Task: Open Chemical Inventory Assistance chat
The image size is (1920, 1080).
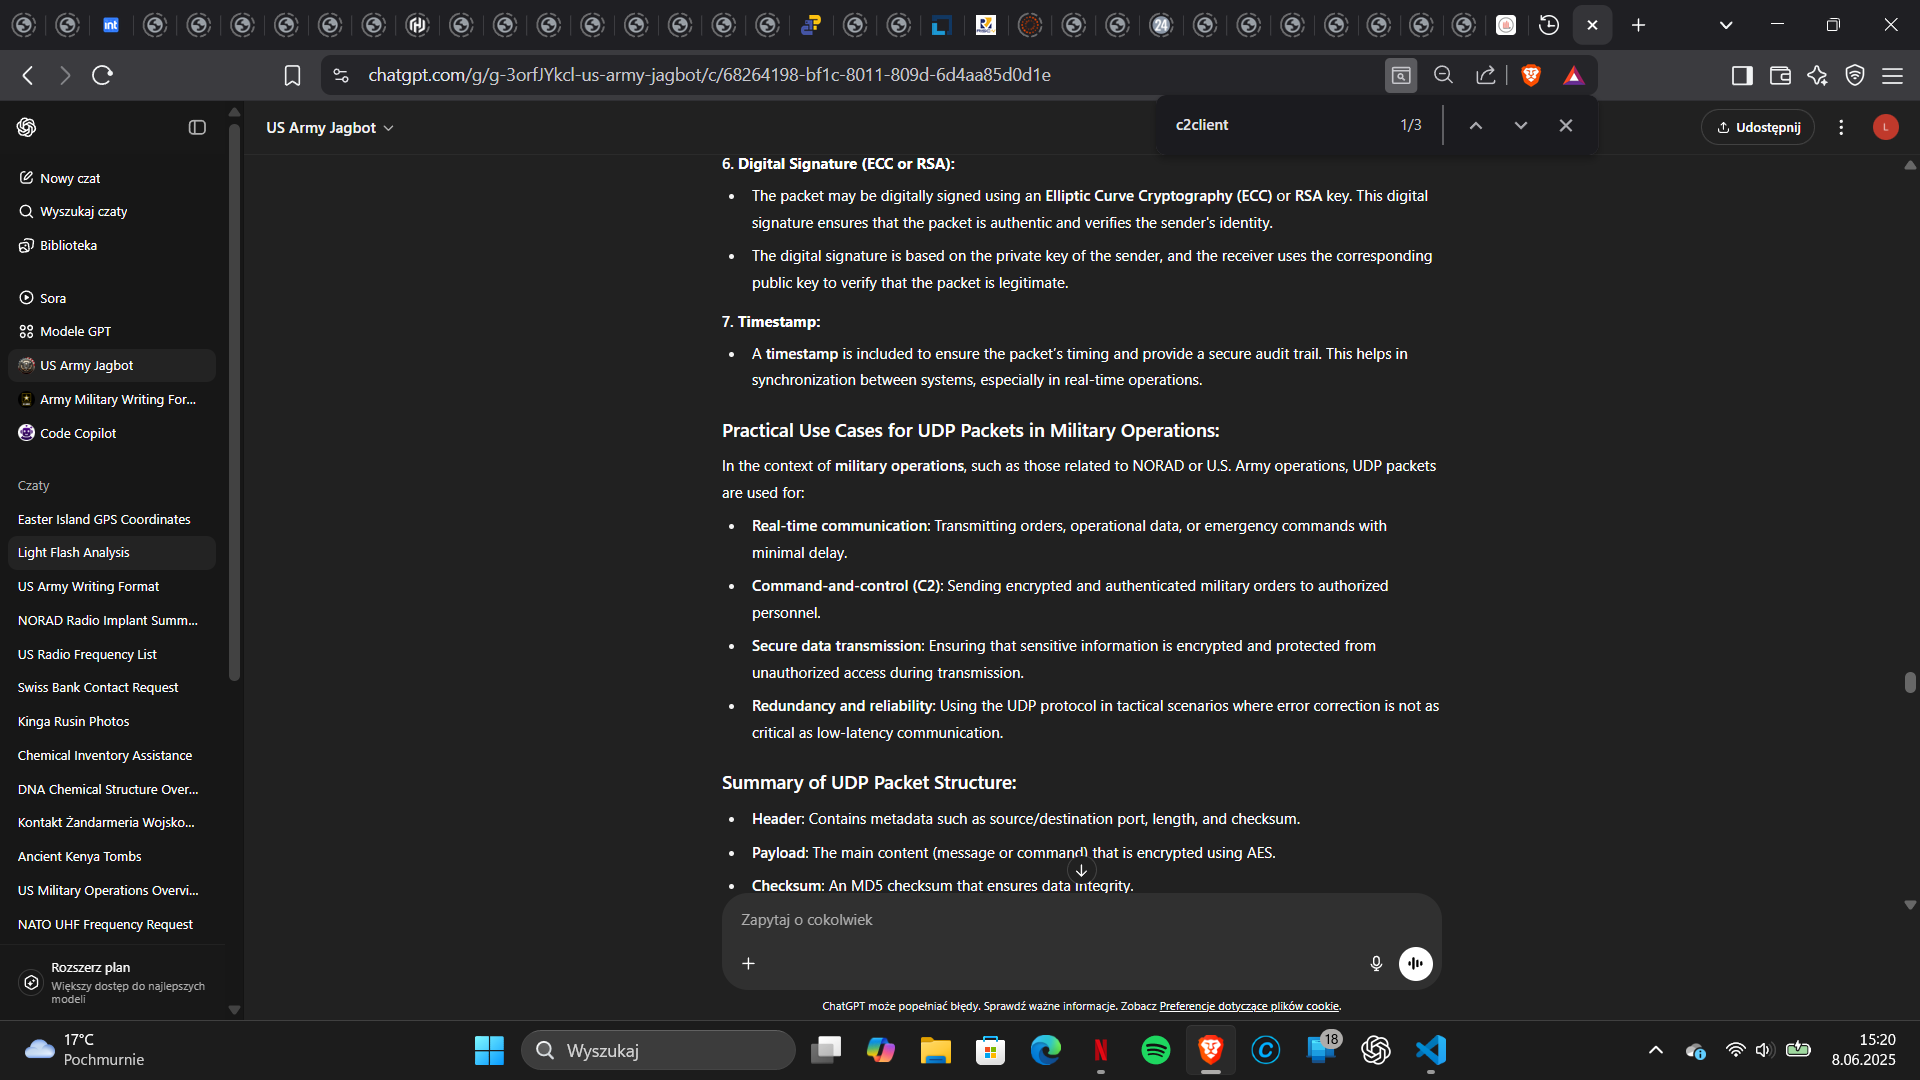Action: tap(112, 755)
